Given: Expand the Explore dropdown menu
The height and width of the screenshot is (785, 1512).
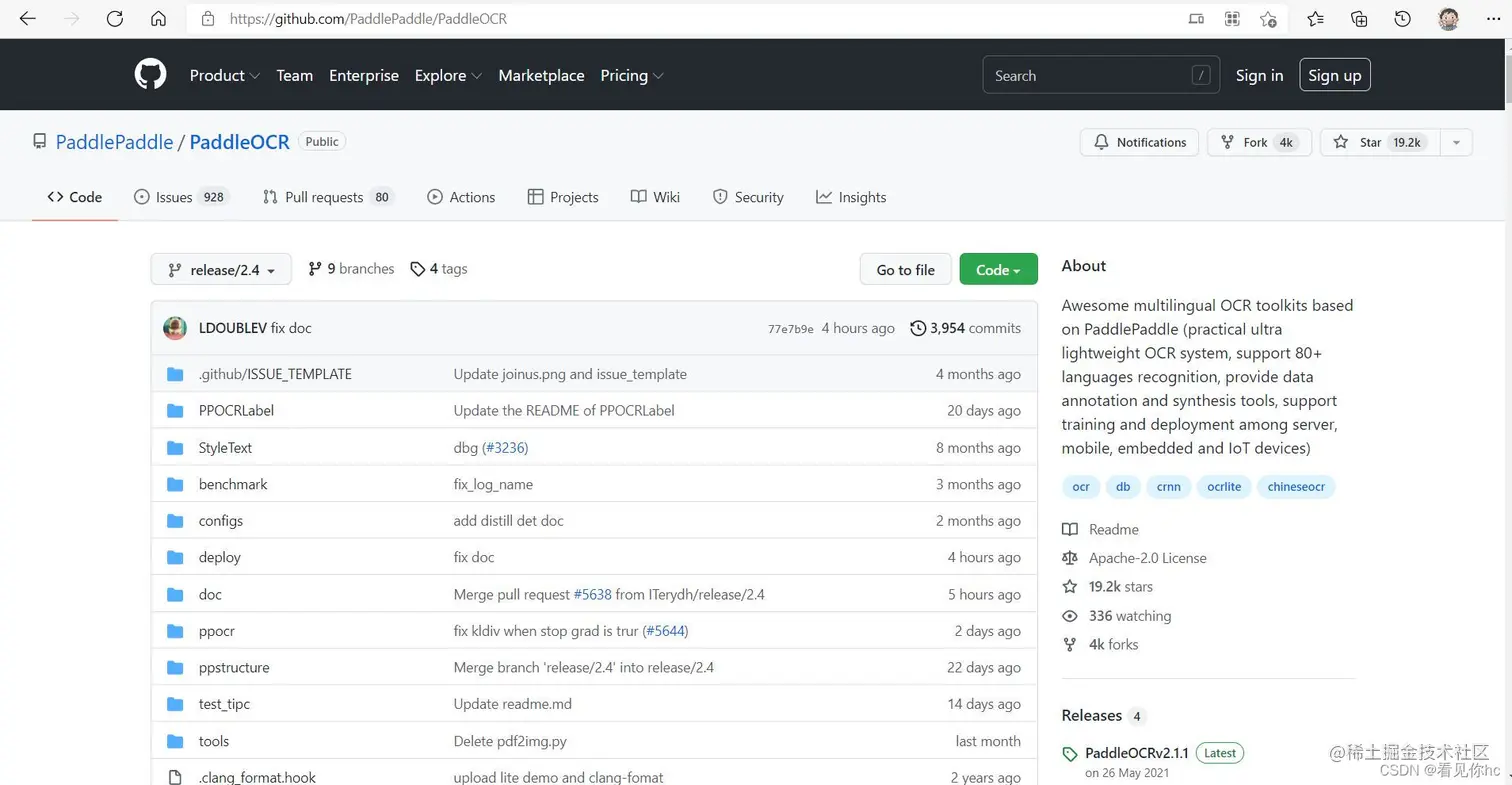Looking at the screenshot, I should pyautogui.click(x=448, y=75).
